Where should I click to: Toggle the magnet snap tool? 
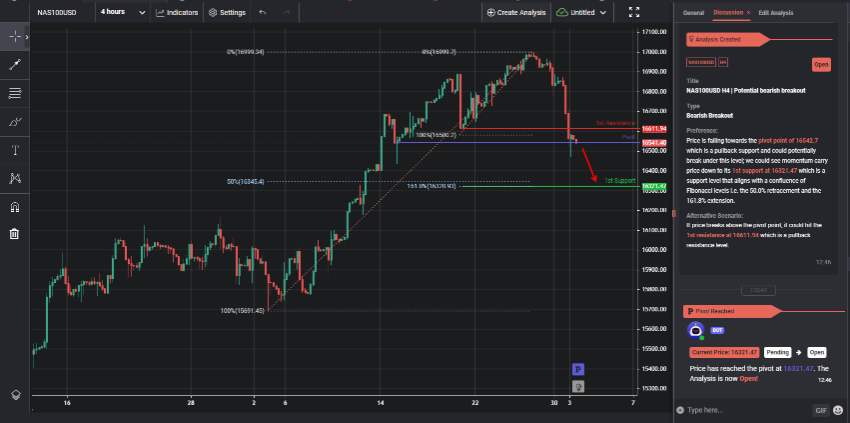pos(15,207)
